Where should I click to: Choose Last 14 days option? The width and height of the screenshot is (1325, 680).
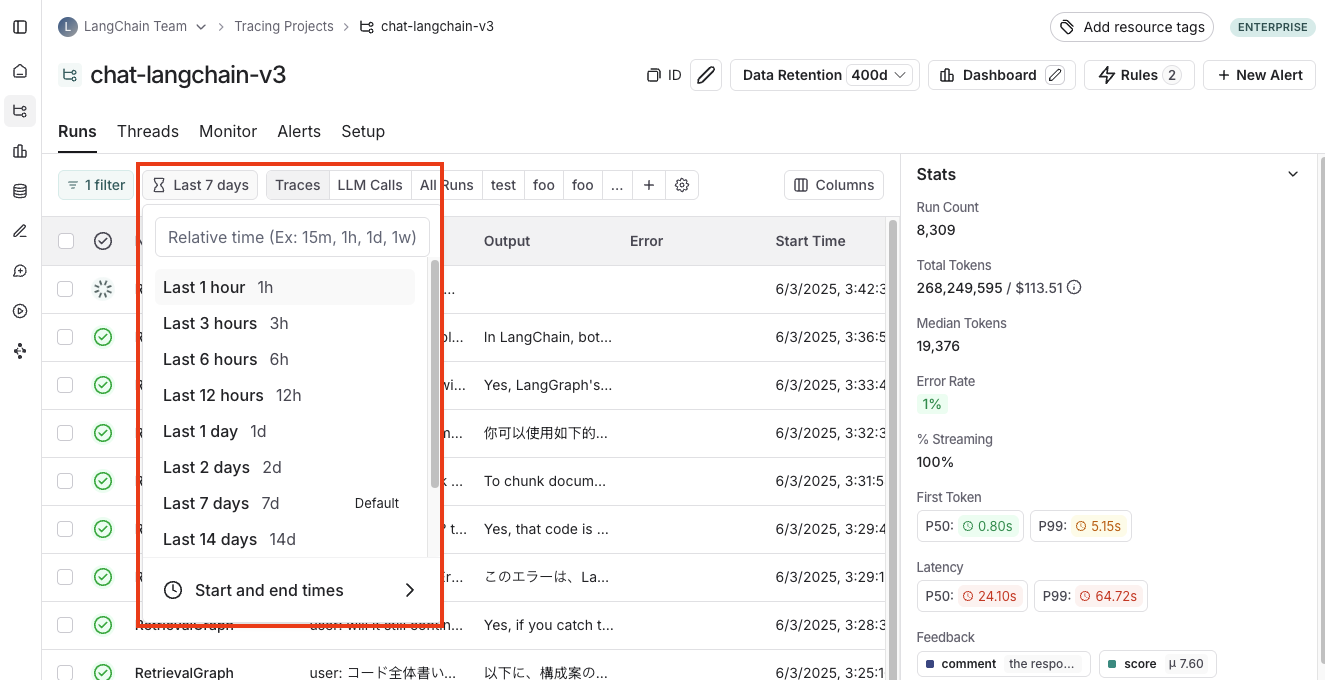click(x=284, y=539)
